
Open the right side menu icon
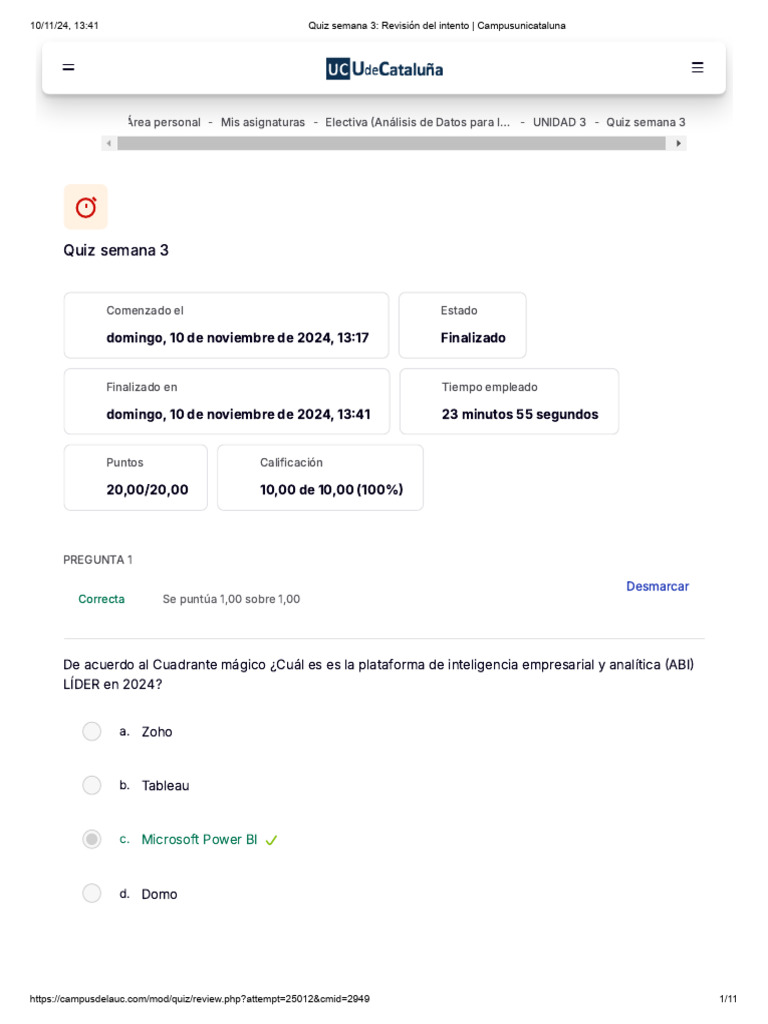click(697, 67)
